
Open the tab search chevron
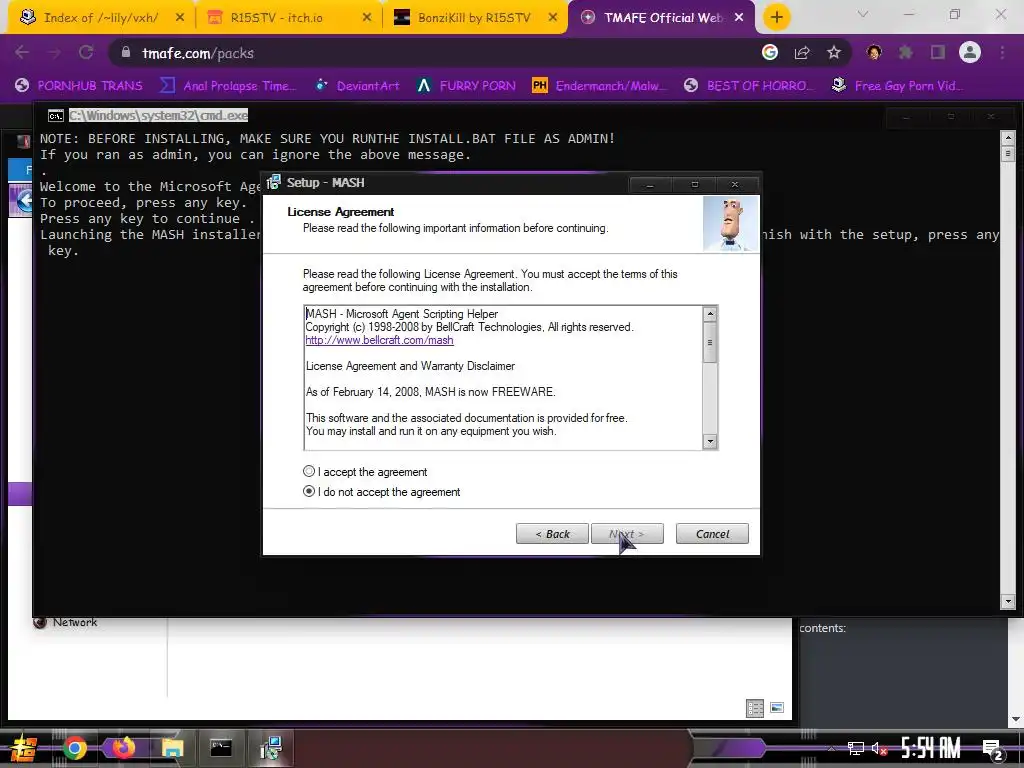point(863,14)
